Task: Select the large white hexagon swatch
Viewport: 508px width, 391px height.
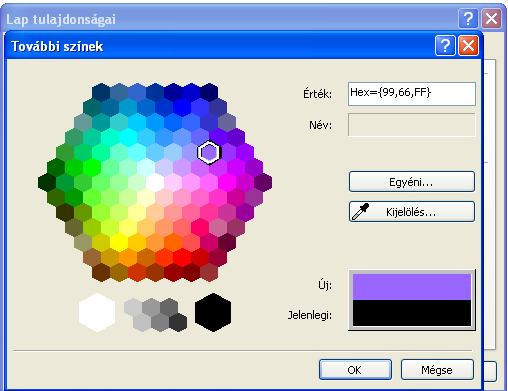Action: 97,312
